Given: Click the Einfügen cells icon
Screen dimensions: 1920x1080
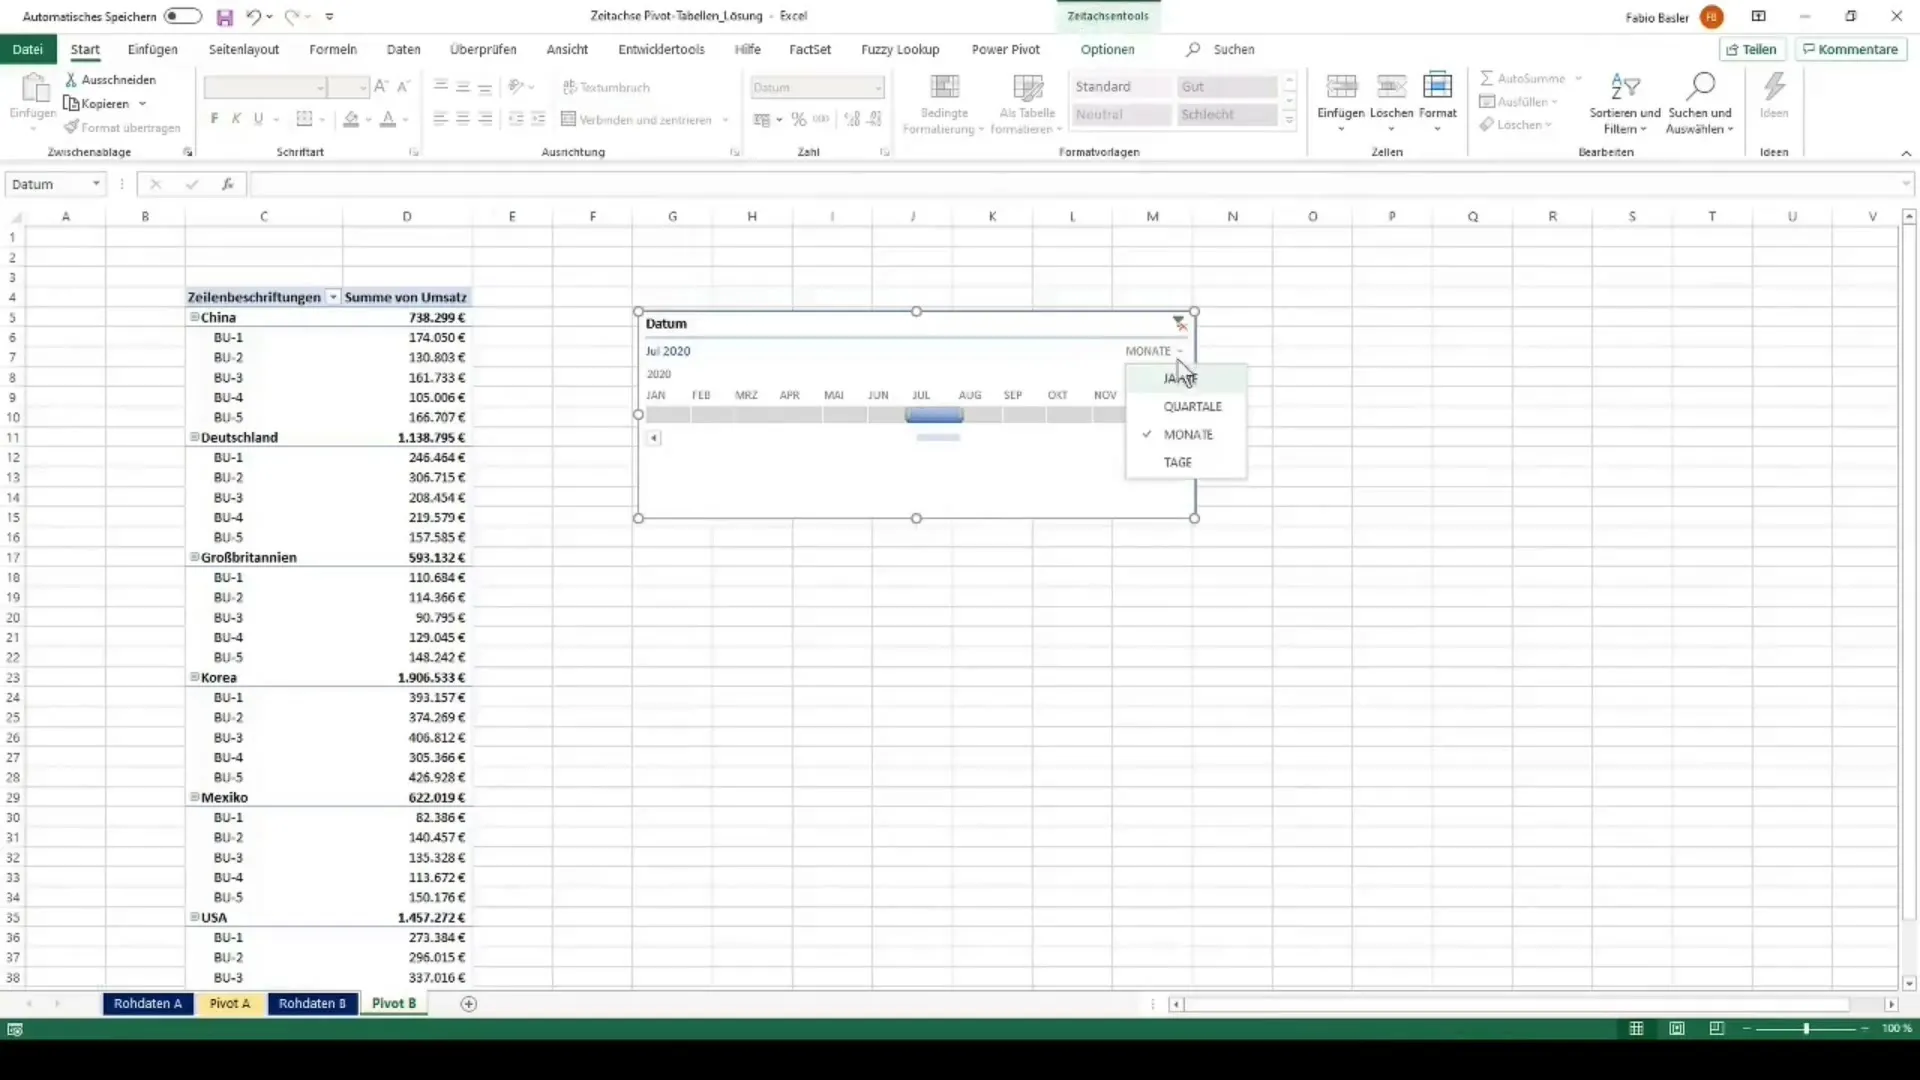Looking at the screenshot, I should pyautogui.click(x=1341, y=87).
